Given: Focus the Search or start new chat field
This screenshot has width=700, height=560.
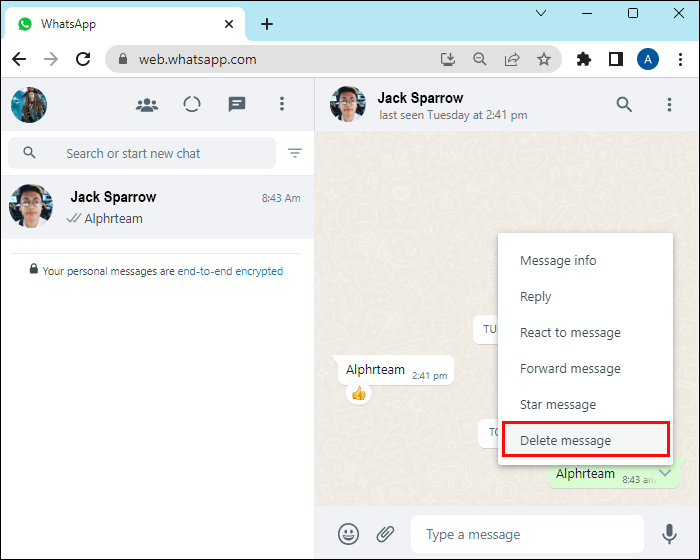Looking at the screenshot, I should [x=142, y=153].
